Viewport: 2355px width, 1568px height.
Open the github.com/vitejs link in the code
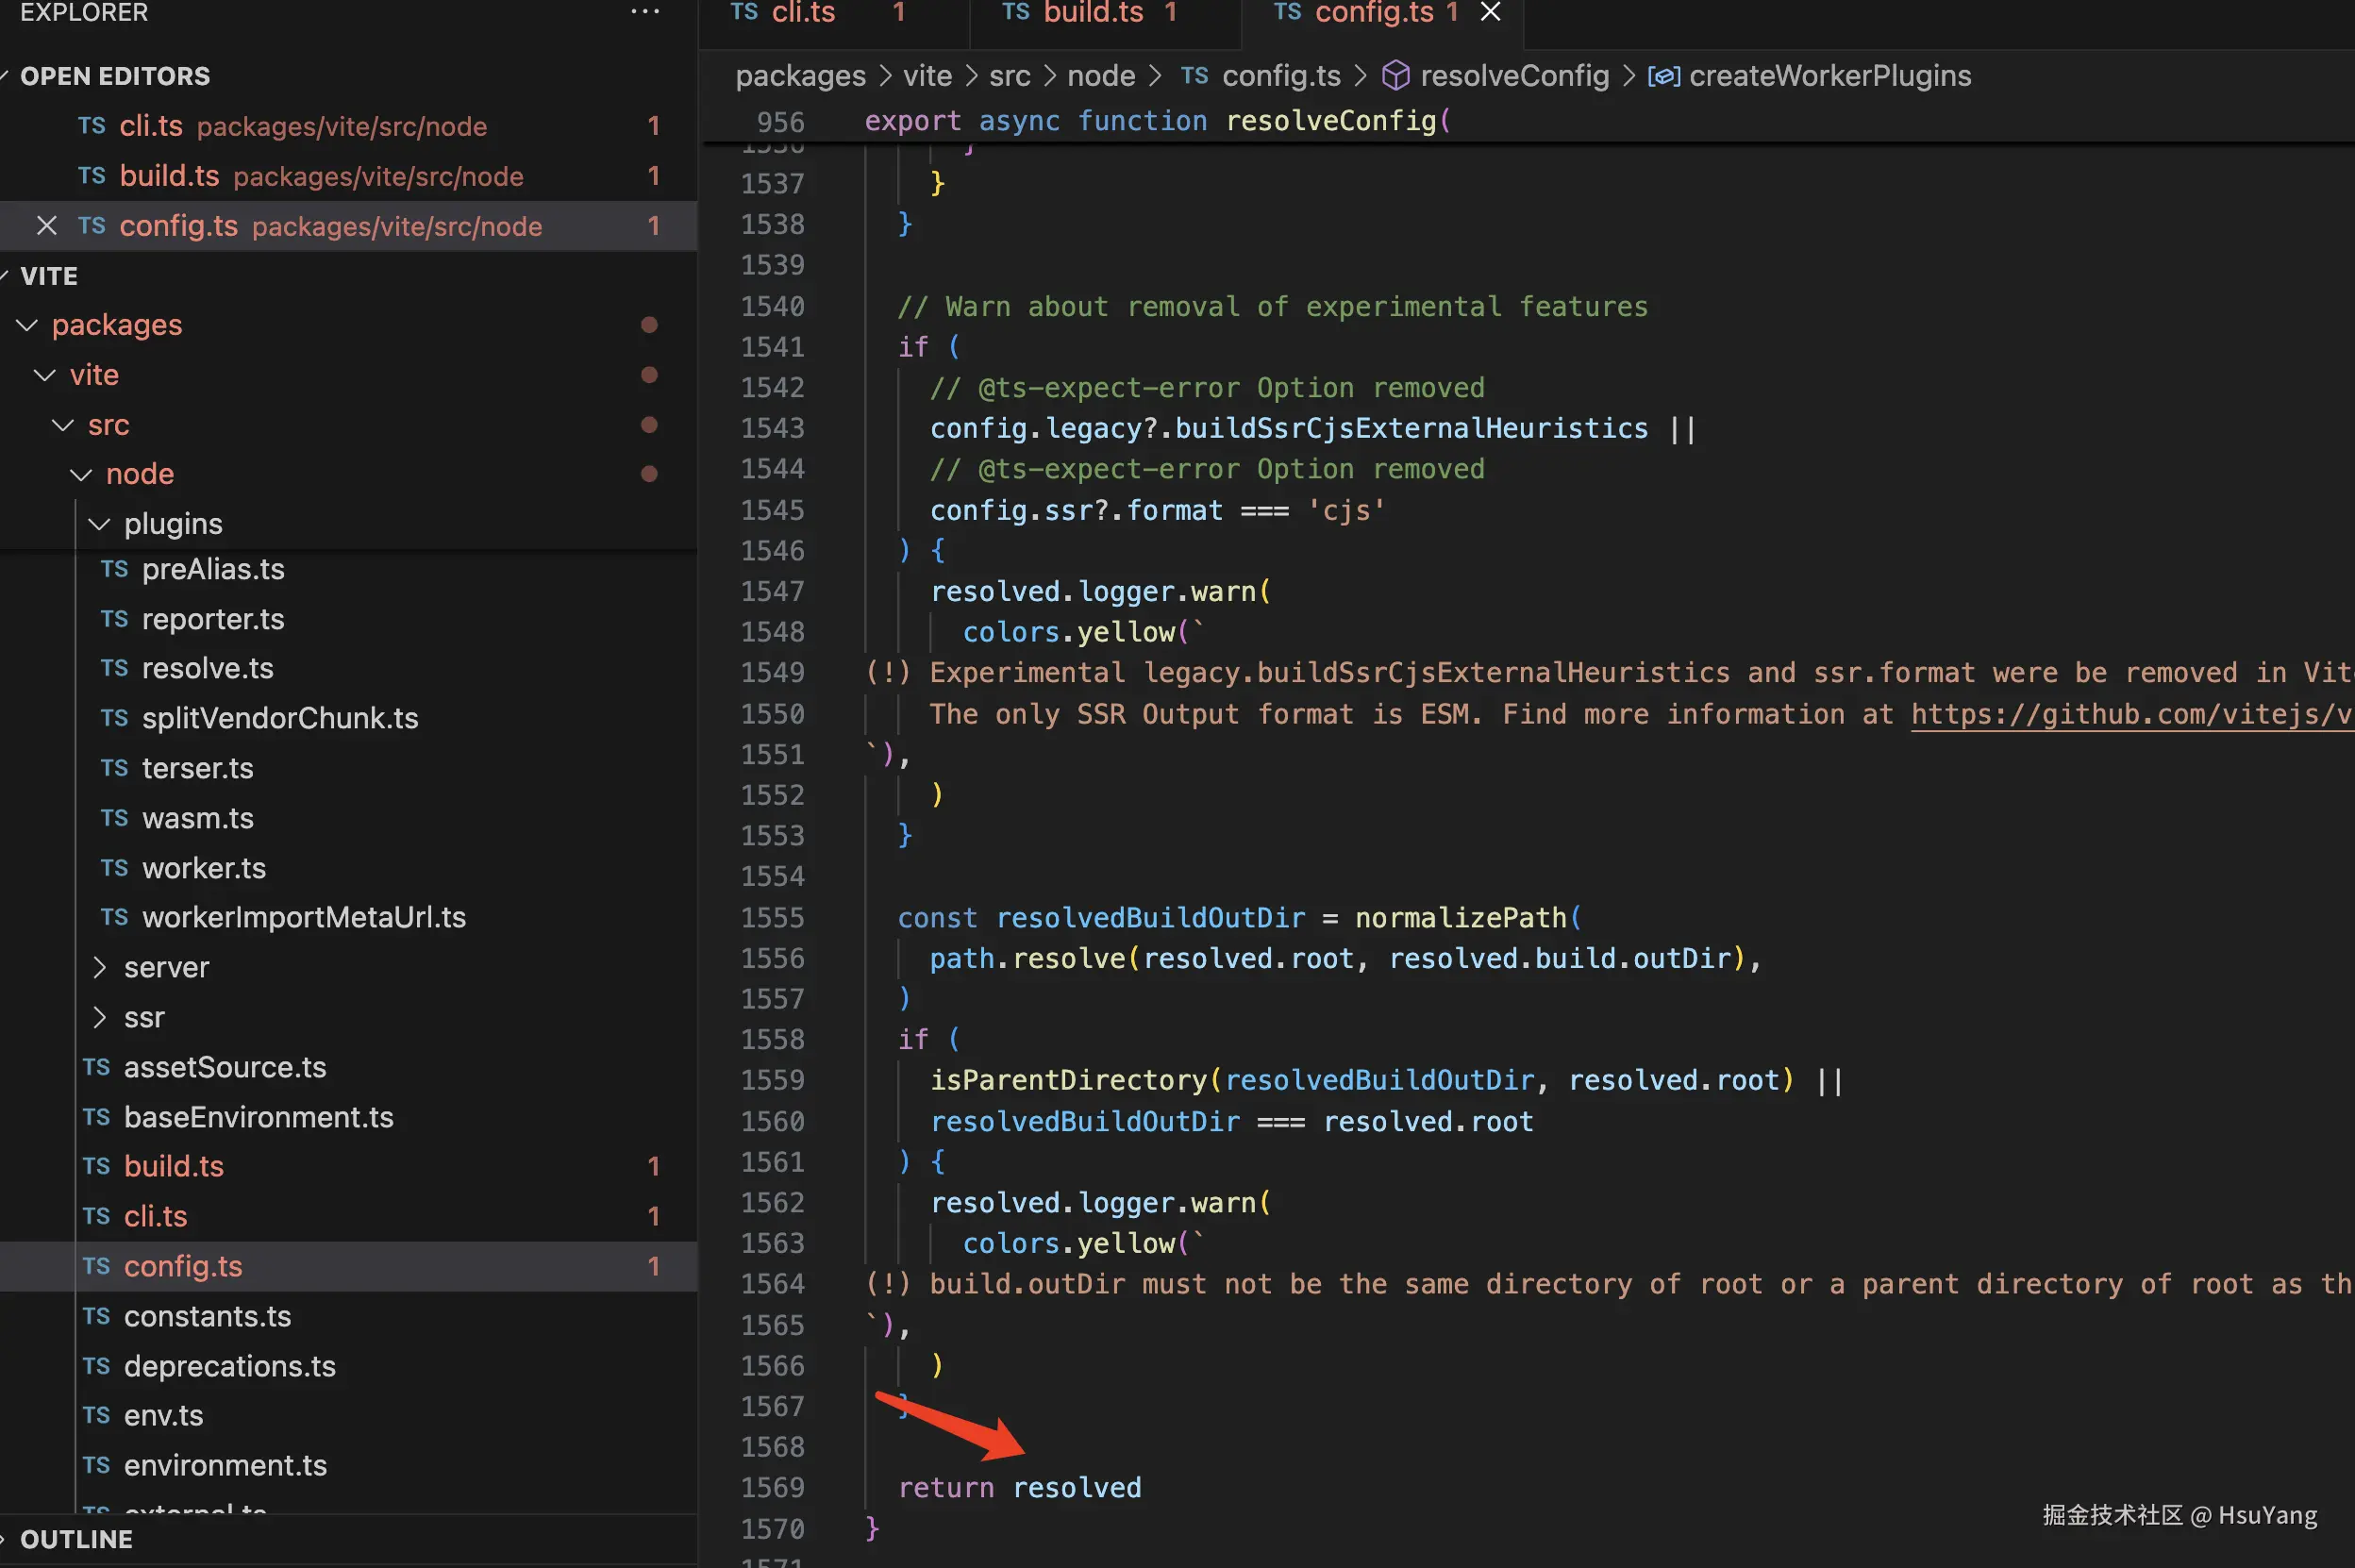2130,714
